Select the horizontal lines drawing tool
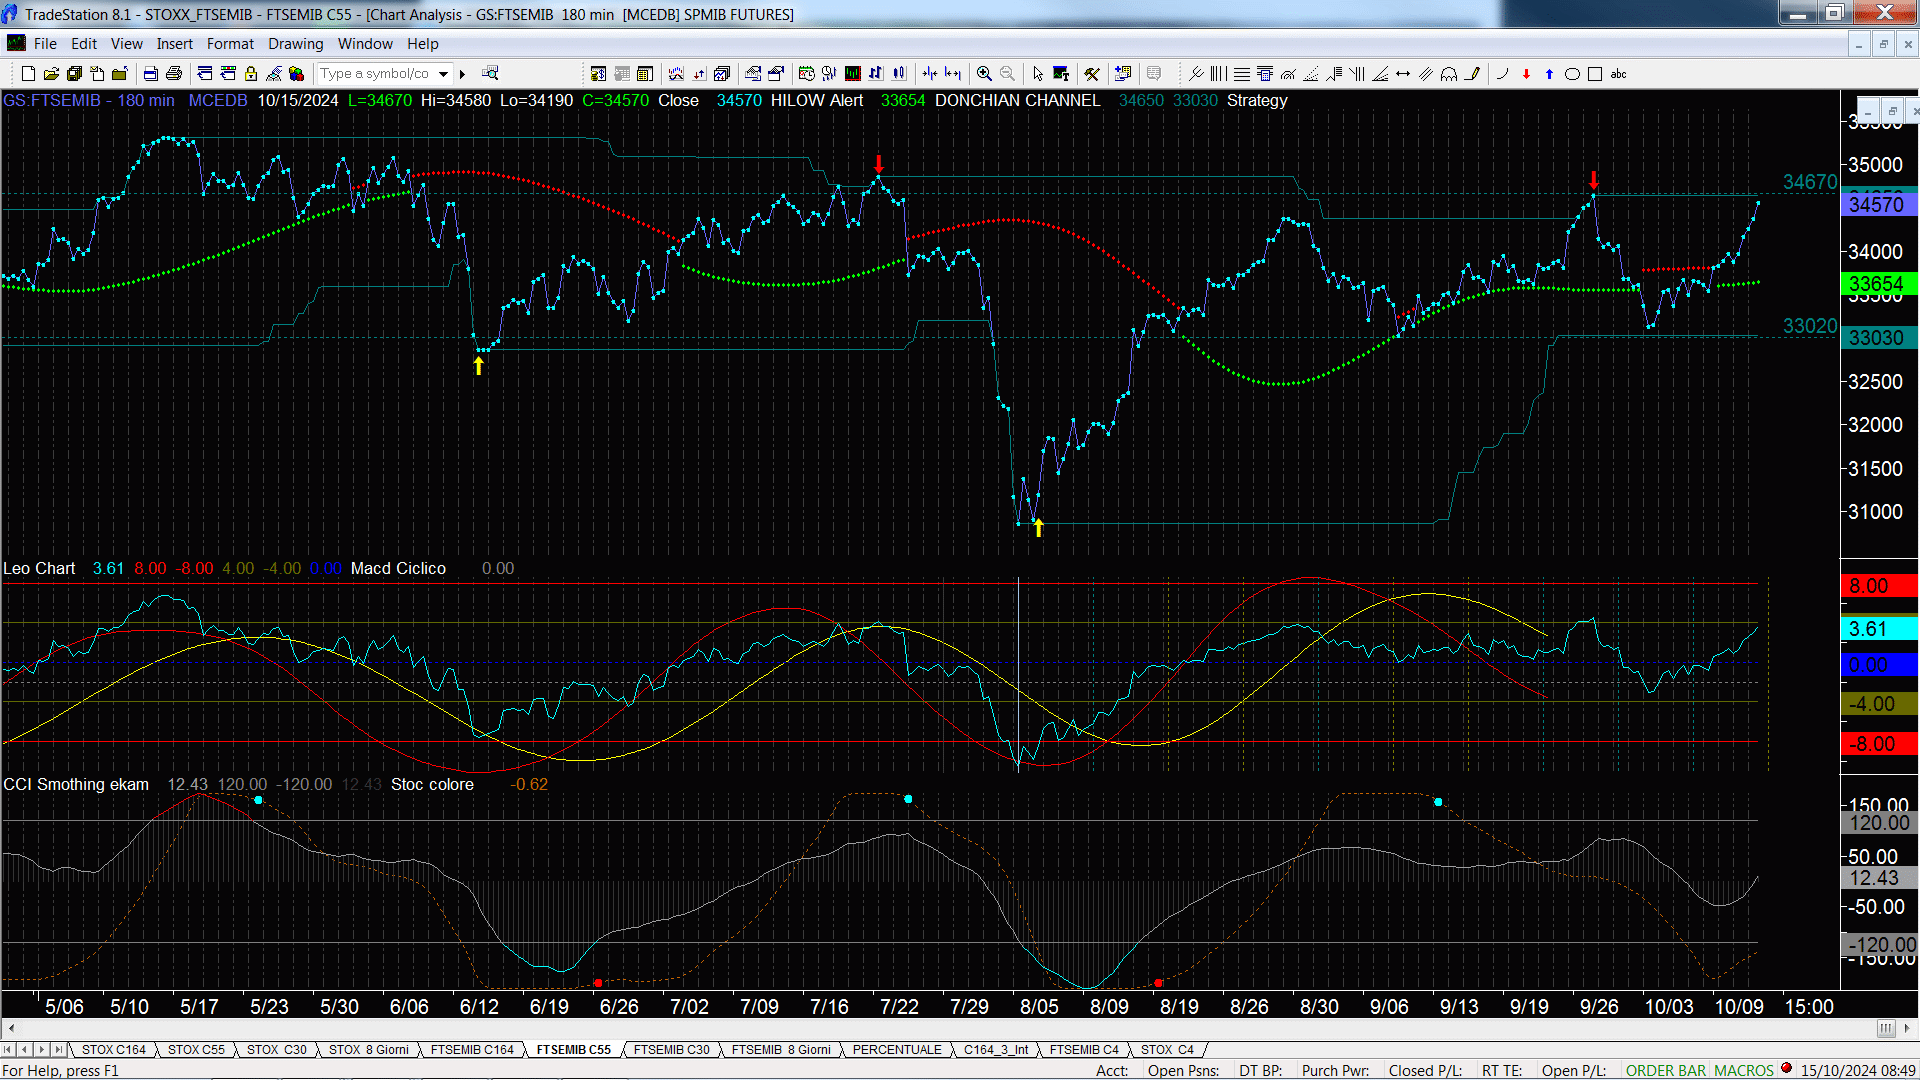The height and width of the screenshot is (1080, 1920). point(1241,73)
